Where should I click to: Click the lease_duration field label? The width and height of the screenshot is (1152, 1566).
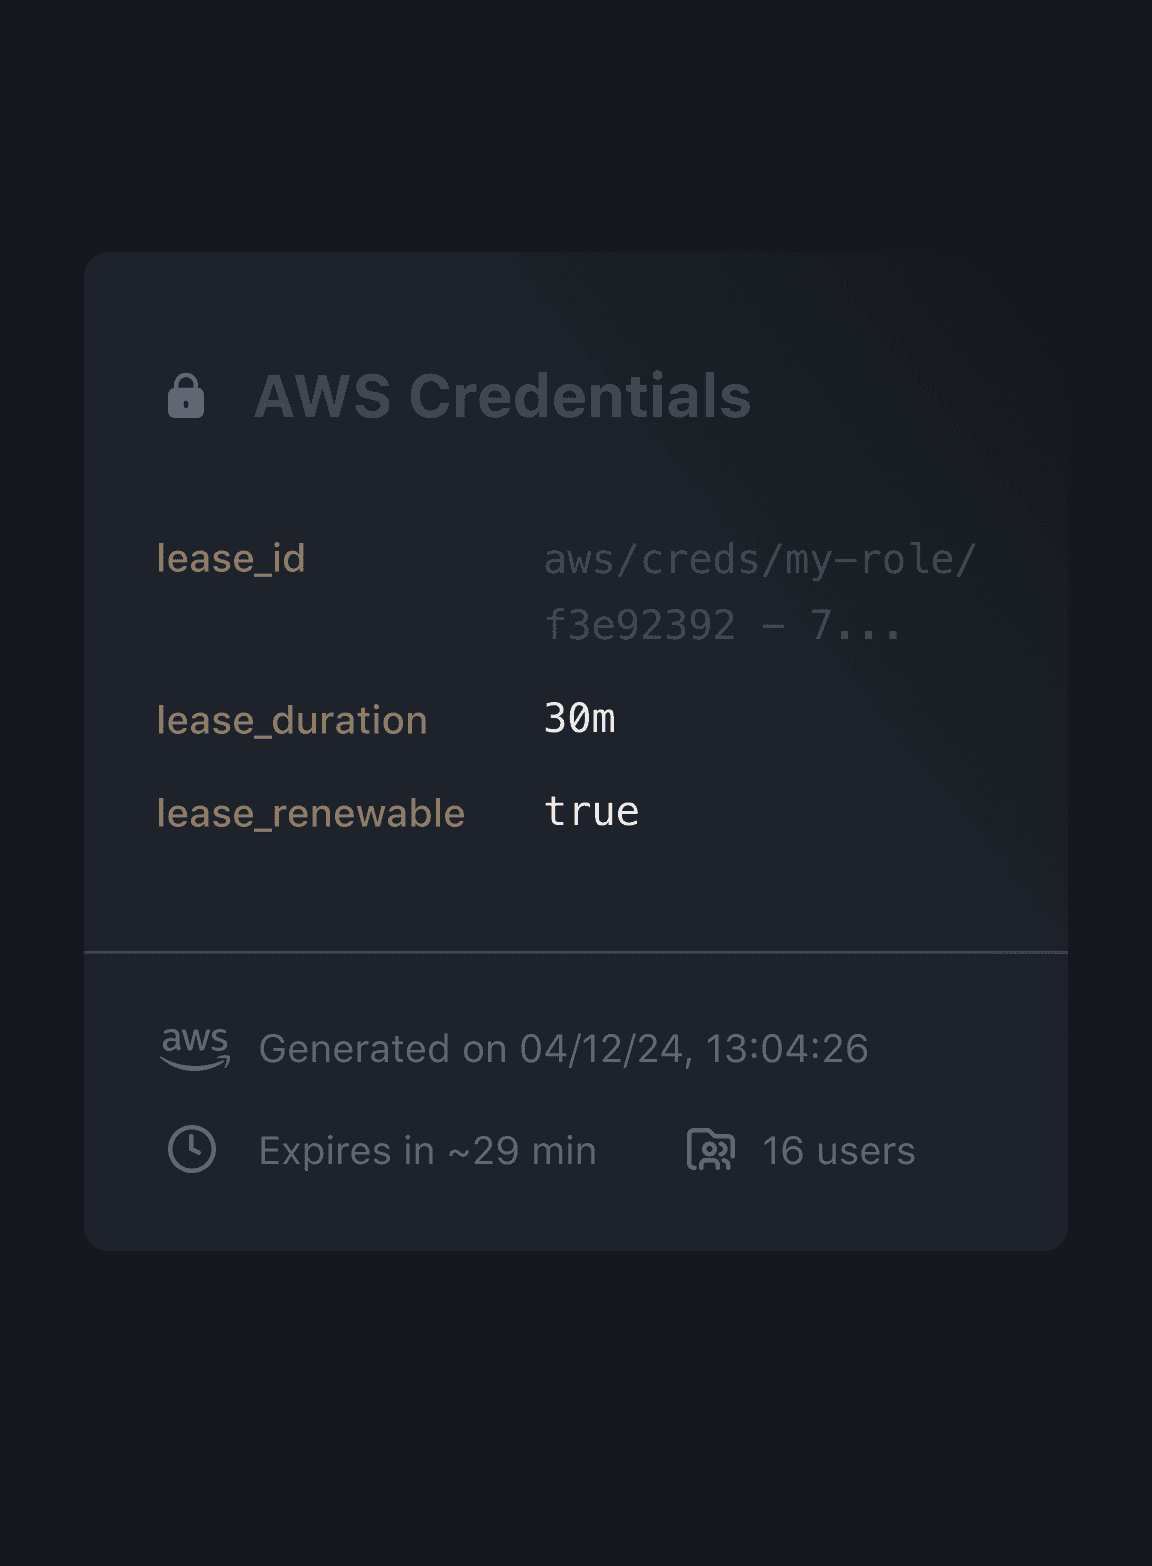point(292,720)
